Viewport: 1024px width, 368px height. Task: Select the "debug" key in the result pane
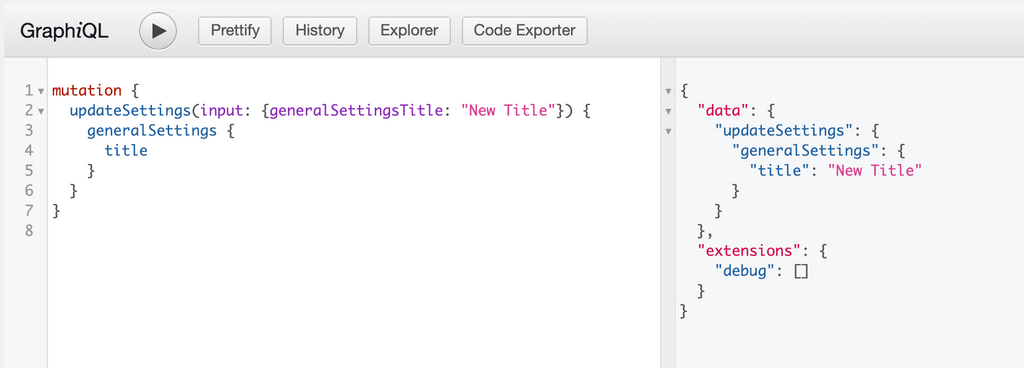(744, 271)
